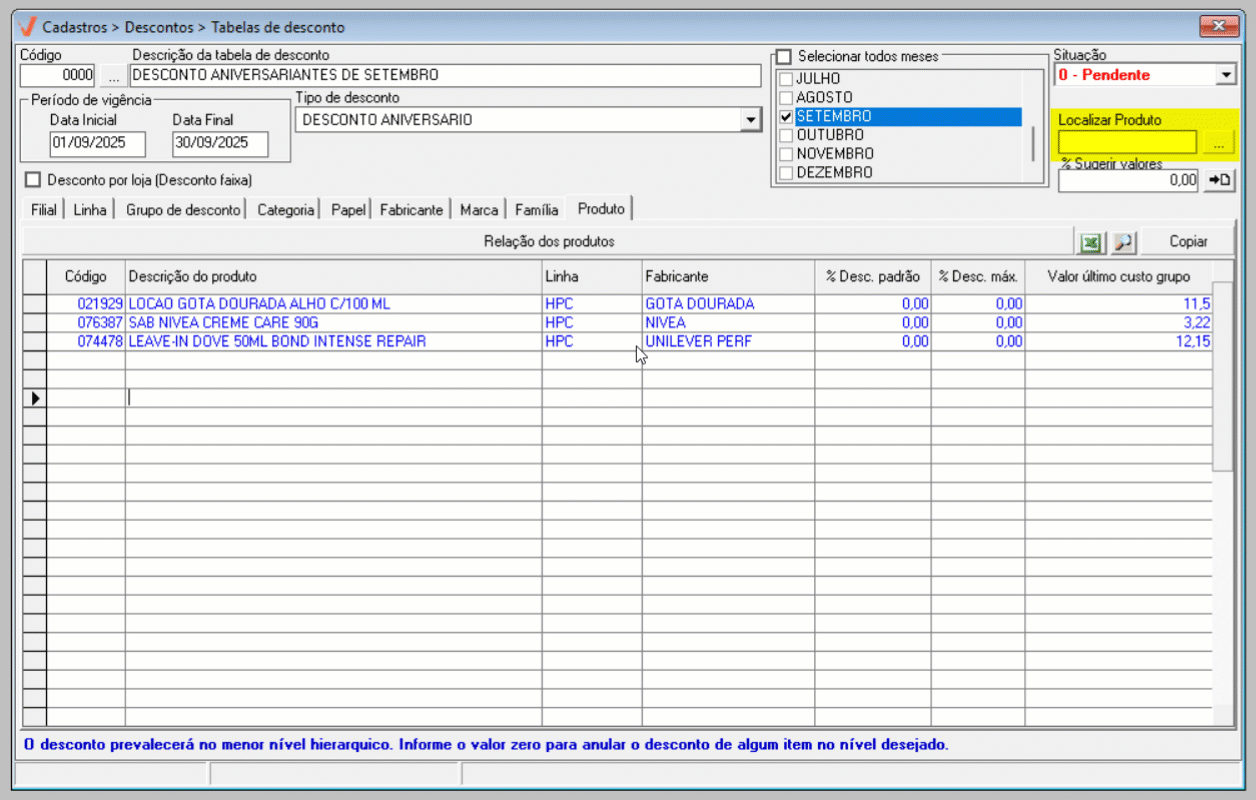Enable Selecionar todos meses checkbox

[x=784, y=57]
